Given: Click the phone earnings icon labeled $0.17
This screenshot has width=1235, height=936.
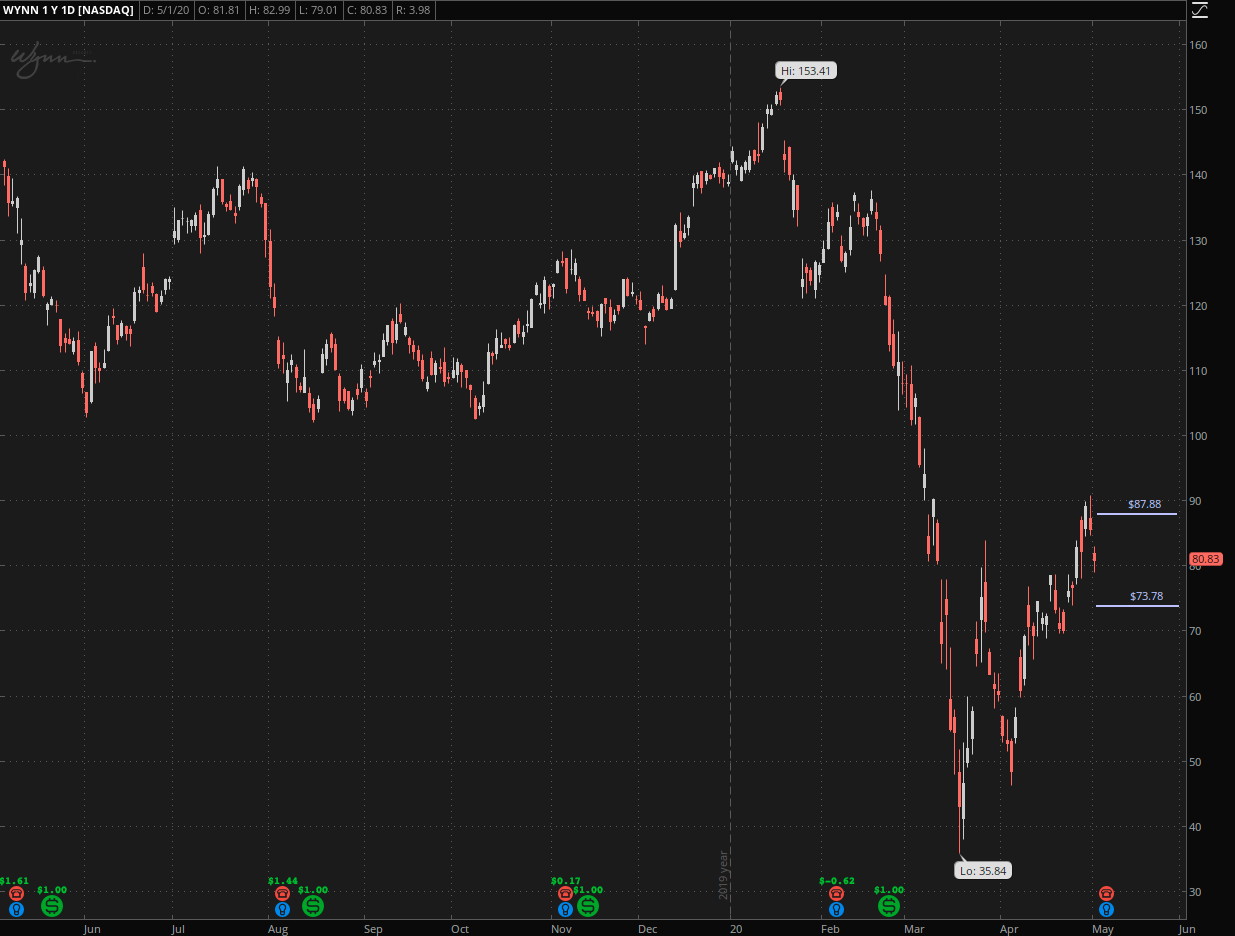Looking at the screenshot, I should [565, 893].
